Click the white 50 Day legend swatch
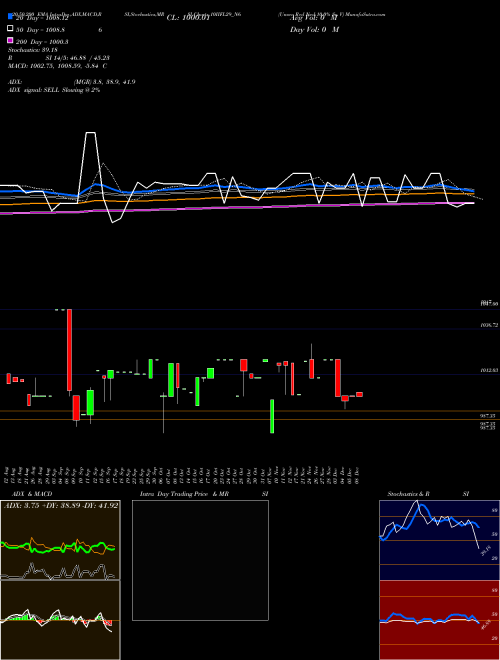Viewport: 500px width, 660px height. pyautogui.click(x=10, y=29)
